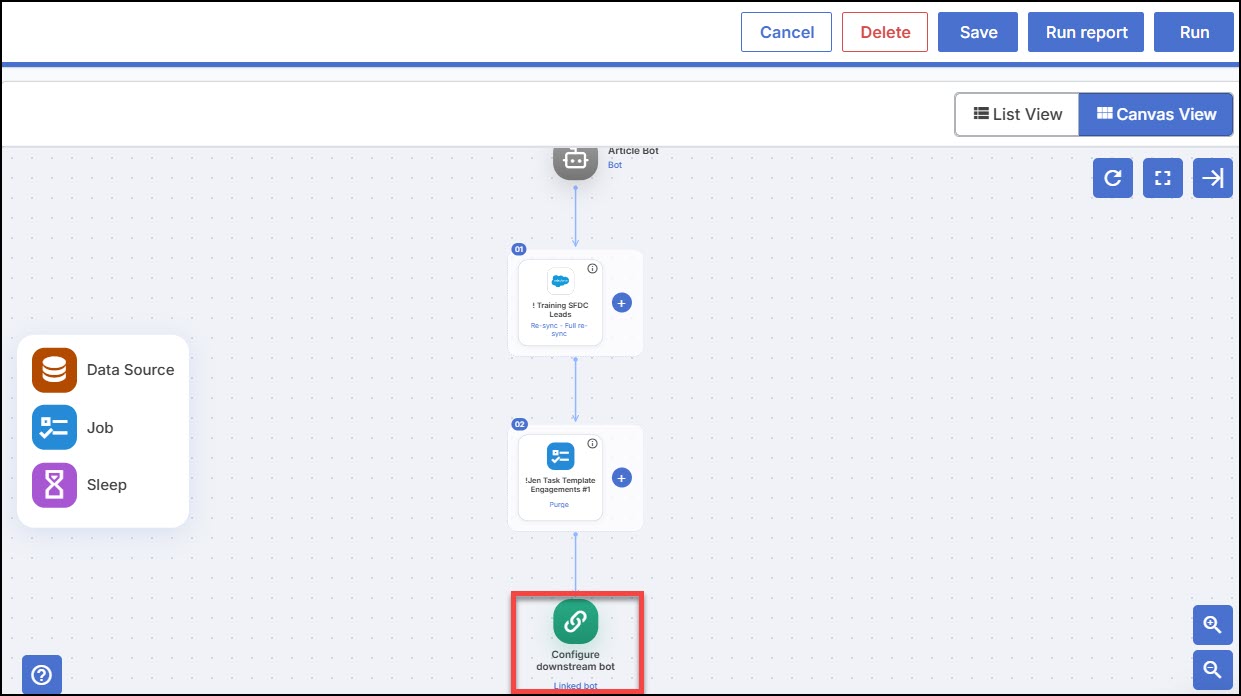Collapse the side panel arrow icon

click(1213, 178)
